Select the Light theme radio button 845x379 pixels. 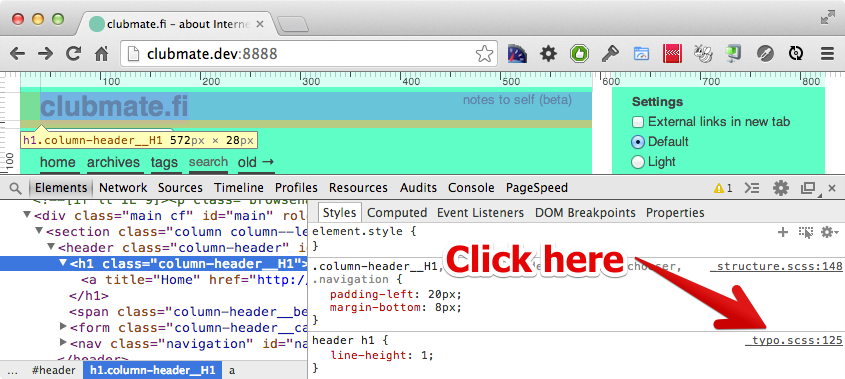638,162
